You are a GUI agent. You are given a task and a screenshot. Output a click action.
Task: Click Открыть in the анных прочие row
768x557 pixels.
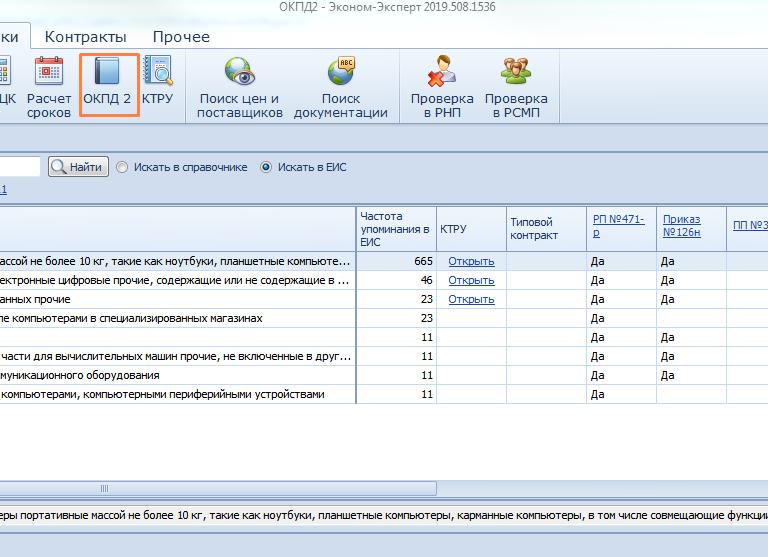(471, 299)
